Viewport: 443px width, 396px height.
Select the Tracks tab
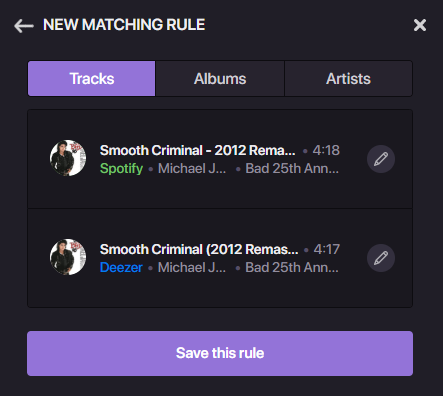pyautogui.click(x=92, y=79)
